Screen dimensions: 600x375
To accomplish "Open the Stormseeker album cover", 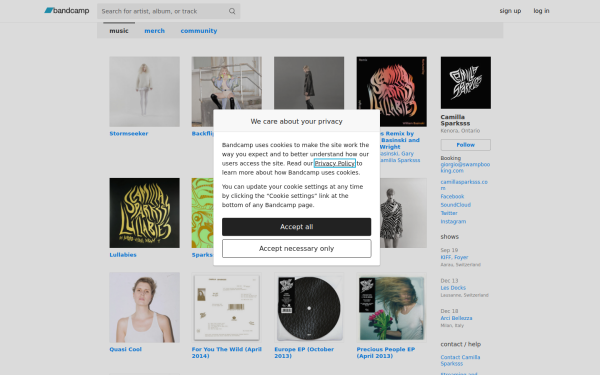I will coord(144,91).
